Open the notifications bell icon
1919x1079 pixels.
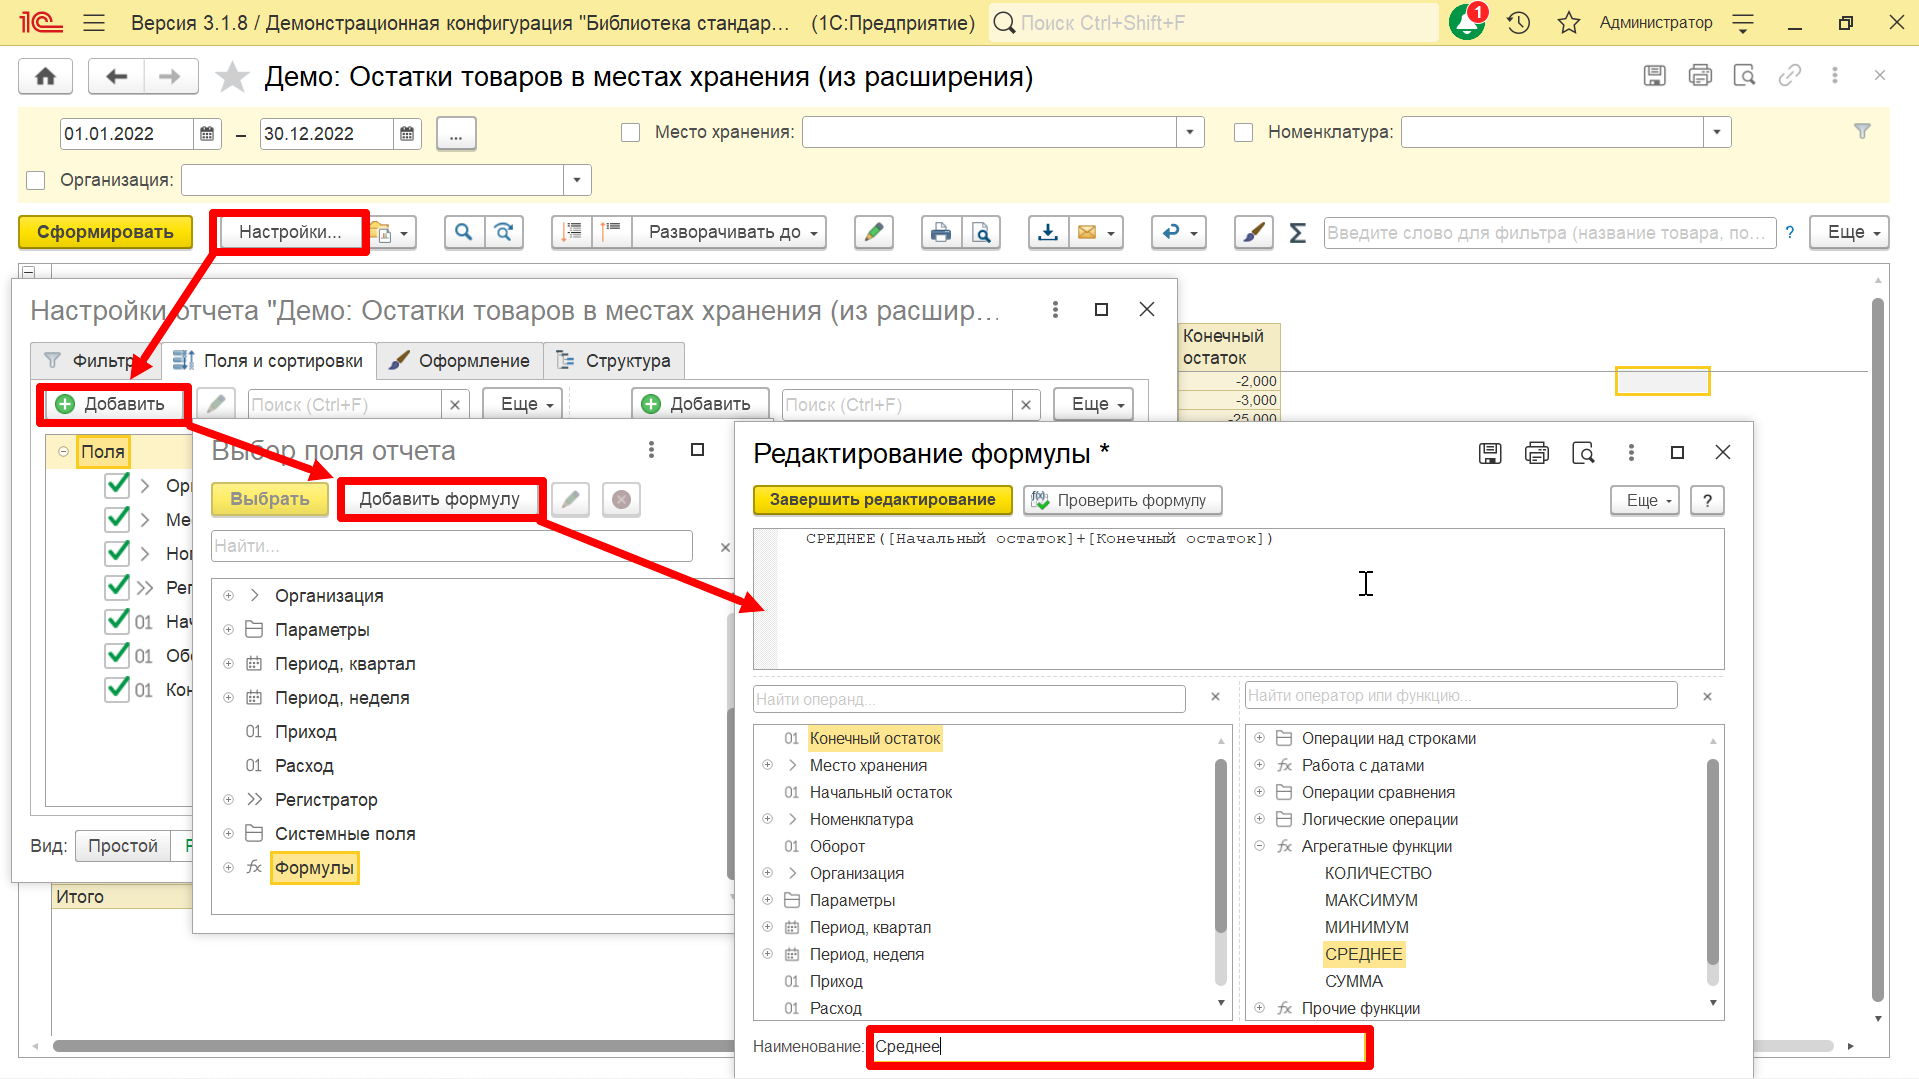[1467, 22]
